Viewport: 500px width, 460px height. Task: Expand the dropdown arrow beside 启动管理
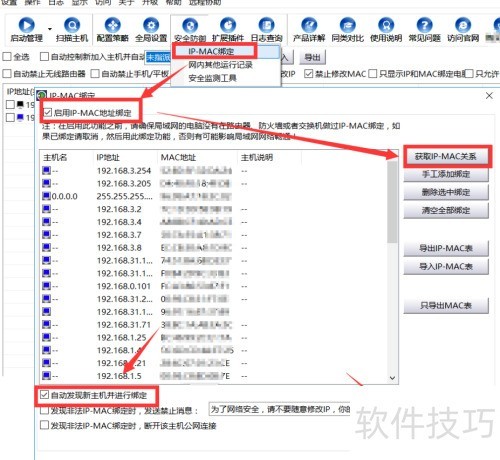[x=50, y=29]
